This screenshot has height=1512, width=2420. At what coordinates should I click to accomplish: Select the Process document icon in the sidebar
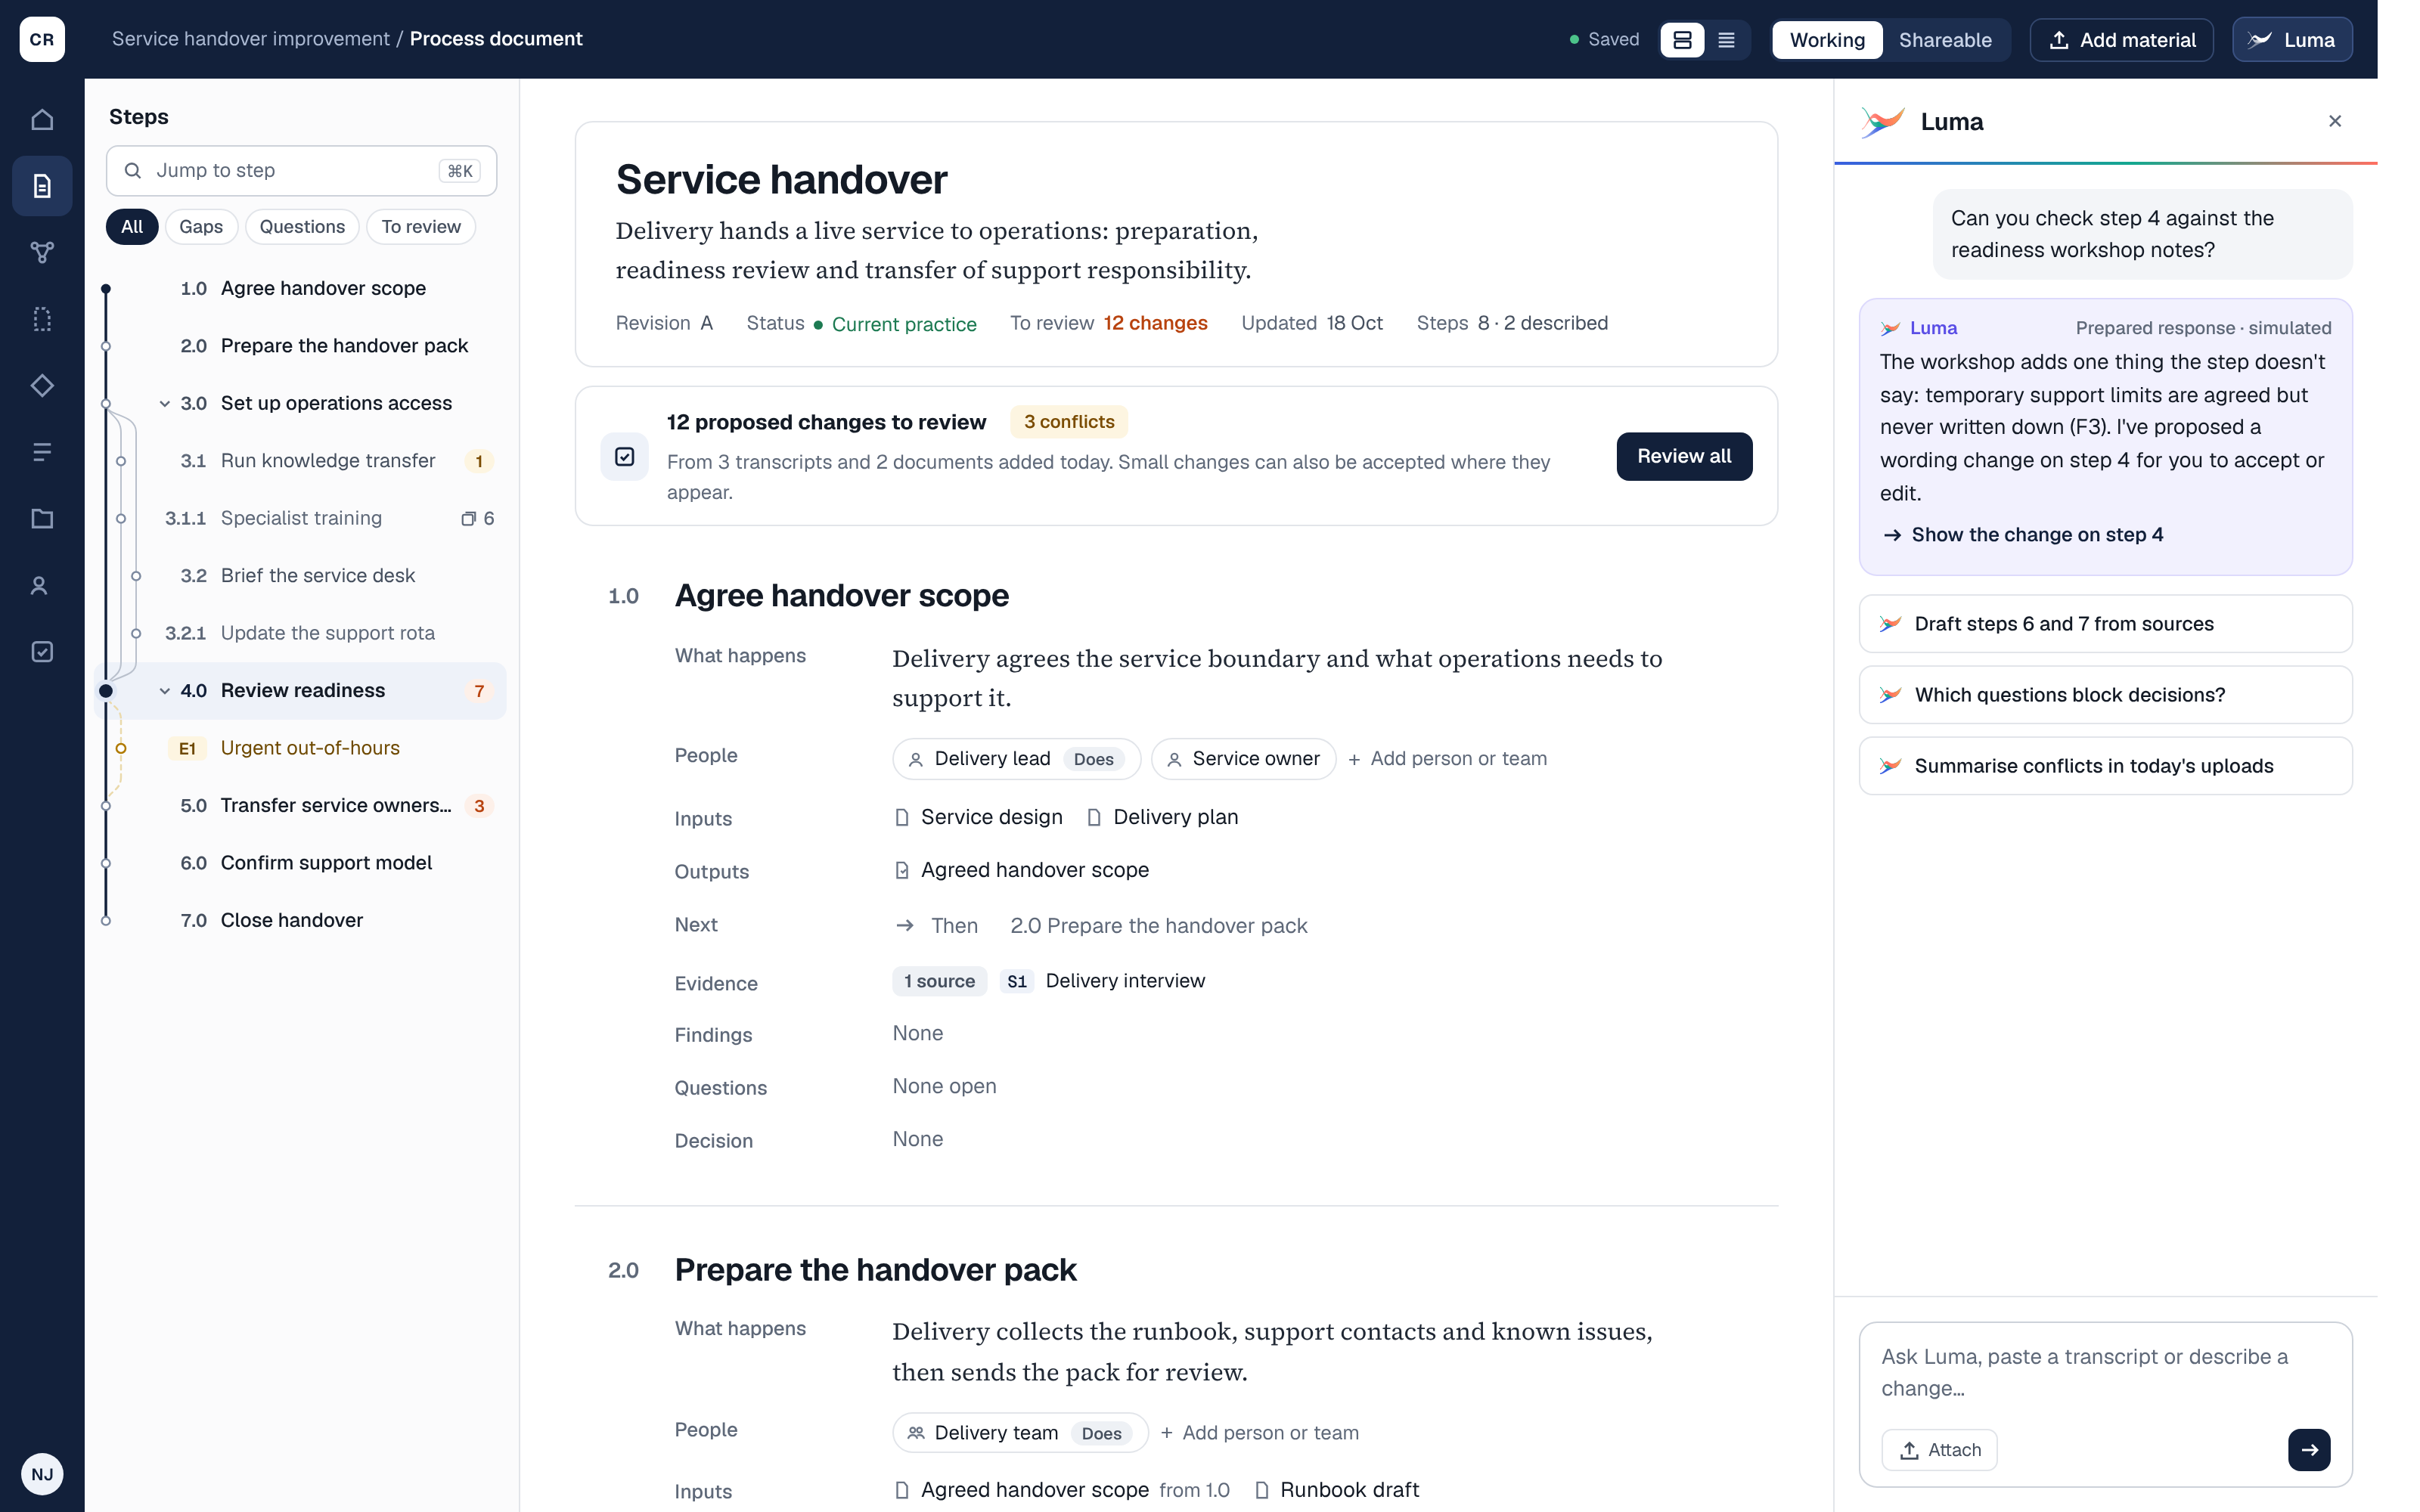point(42,186)
